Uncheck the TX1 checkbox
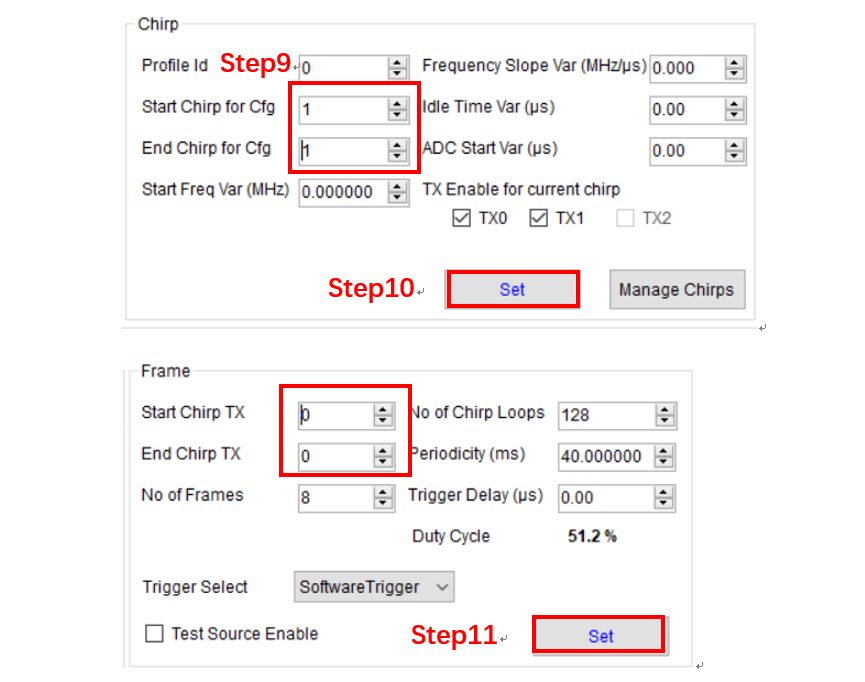 pyautogui.click(x=539, y=218)
